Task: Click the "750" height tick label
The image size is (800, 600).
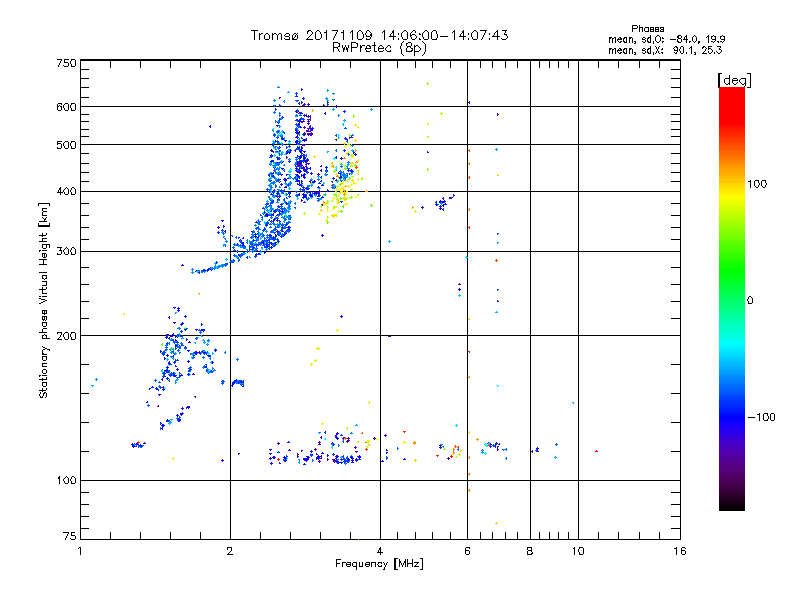Action: pos(66,63)
